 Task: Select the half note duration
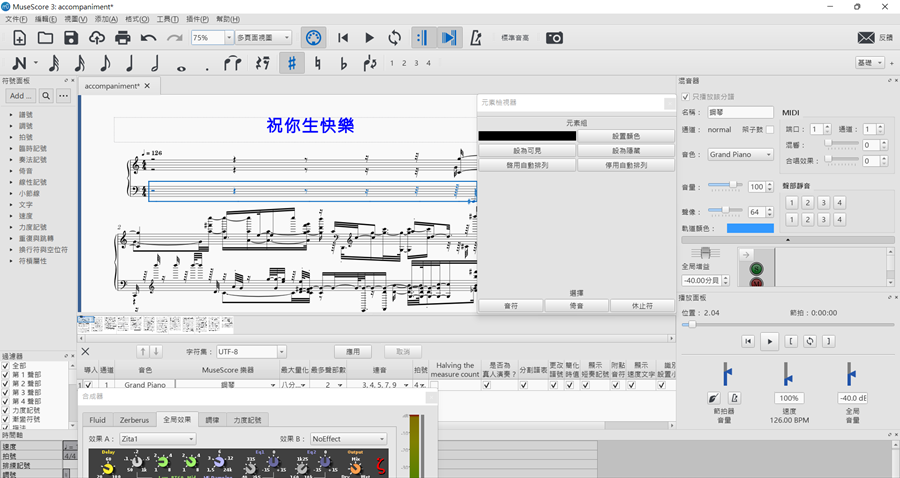click(155, 63)
